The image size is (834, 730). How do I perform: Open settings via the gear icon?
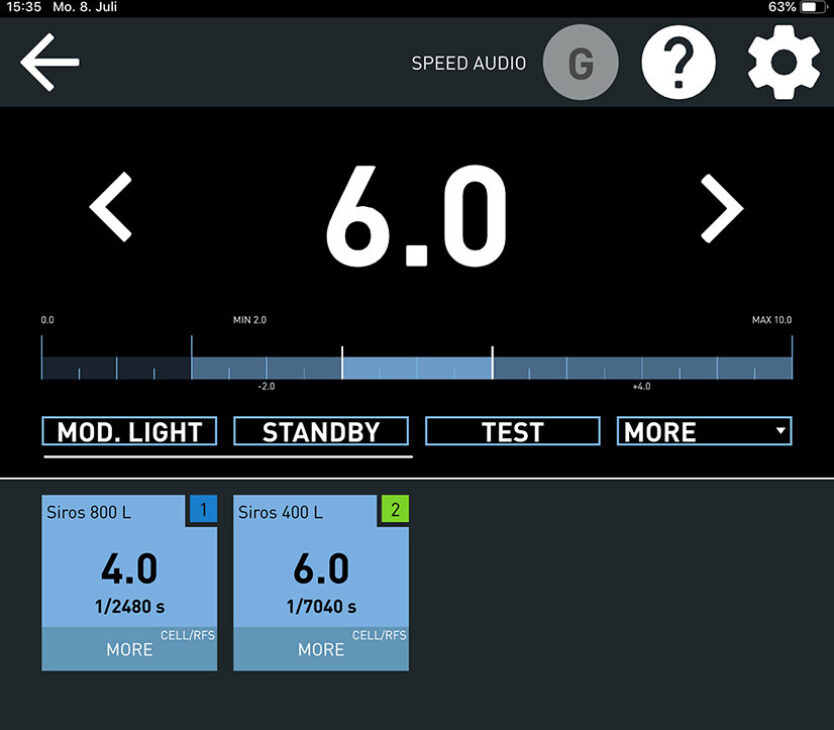[784, 62]
